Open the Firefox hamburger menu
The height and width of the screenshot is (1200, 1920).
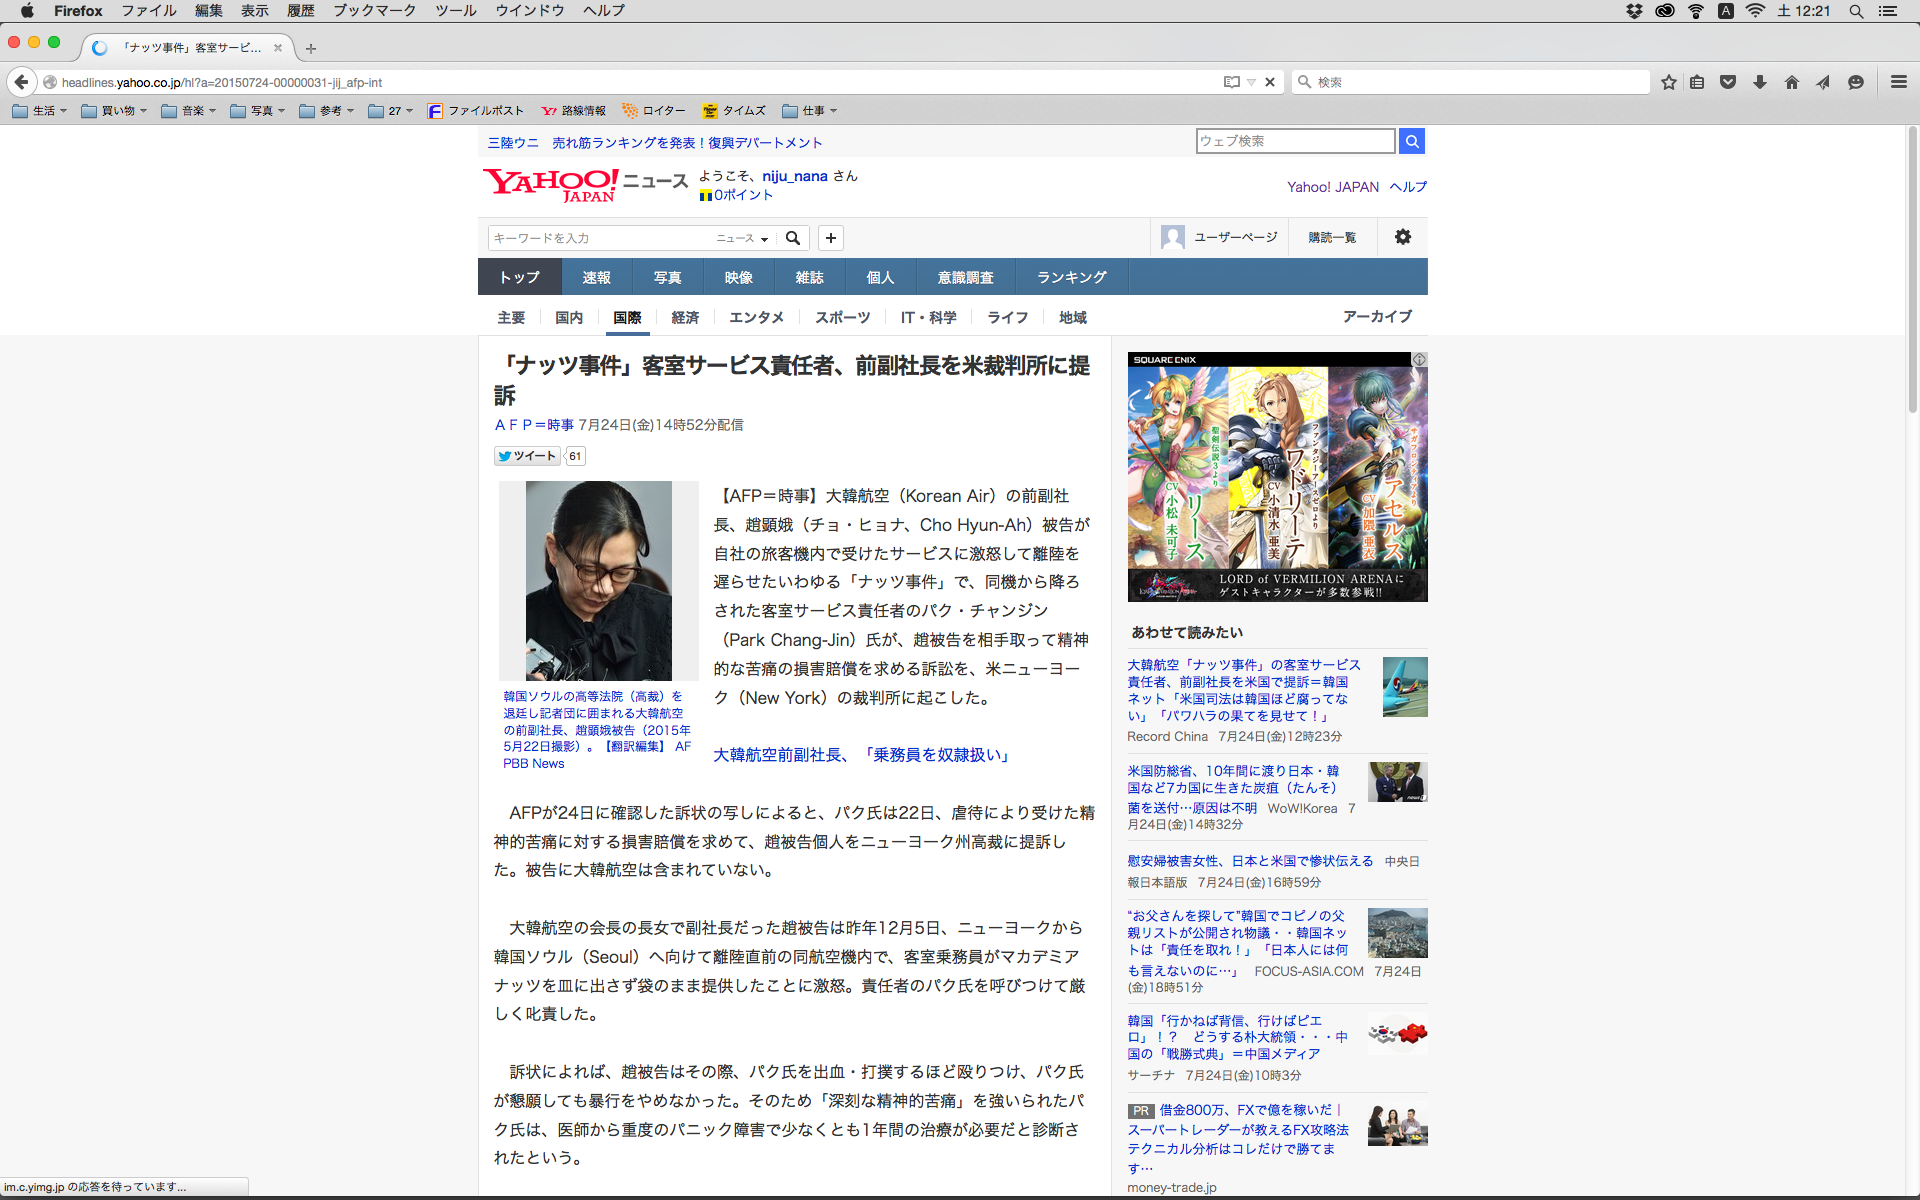[1898, 82]
